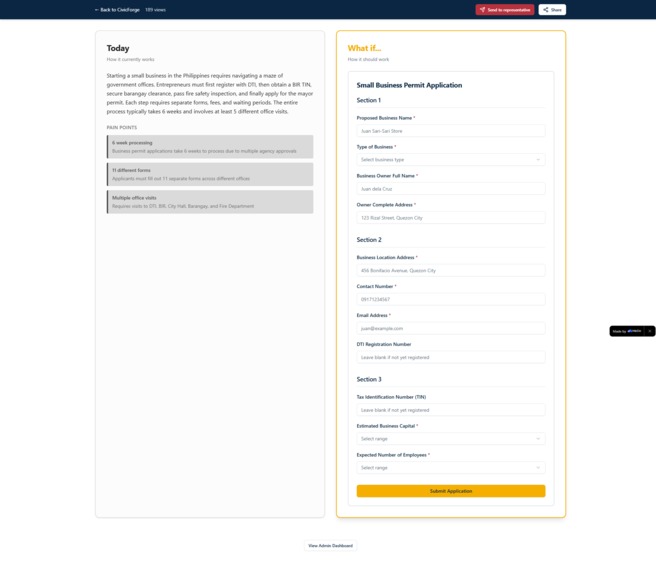The height and width of the screenshot is (573, 656).
Task: Click Owner Complete Address input
Action: 451,217
